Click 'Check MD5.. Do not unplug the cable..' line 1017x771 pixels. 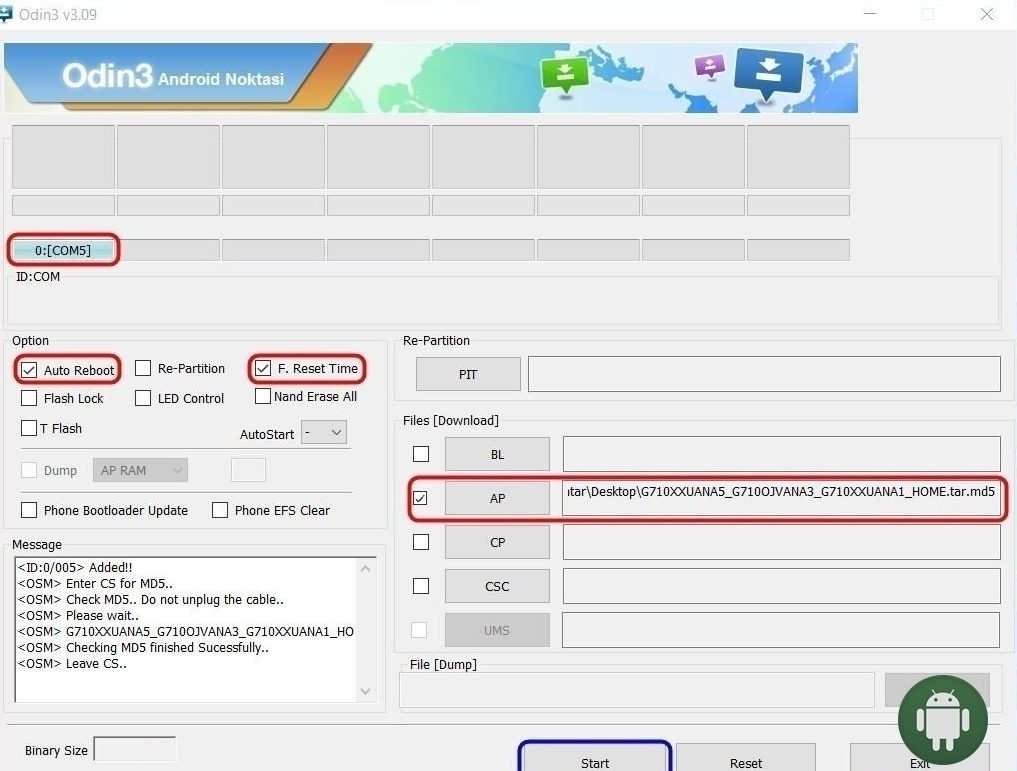[x=150, y=599]
